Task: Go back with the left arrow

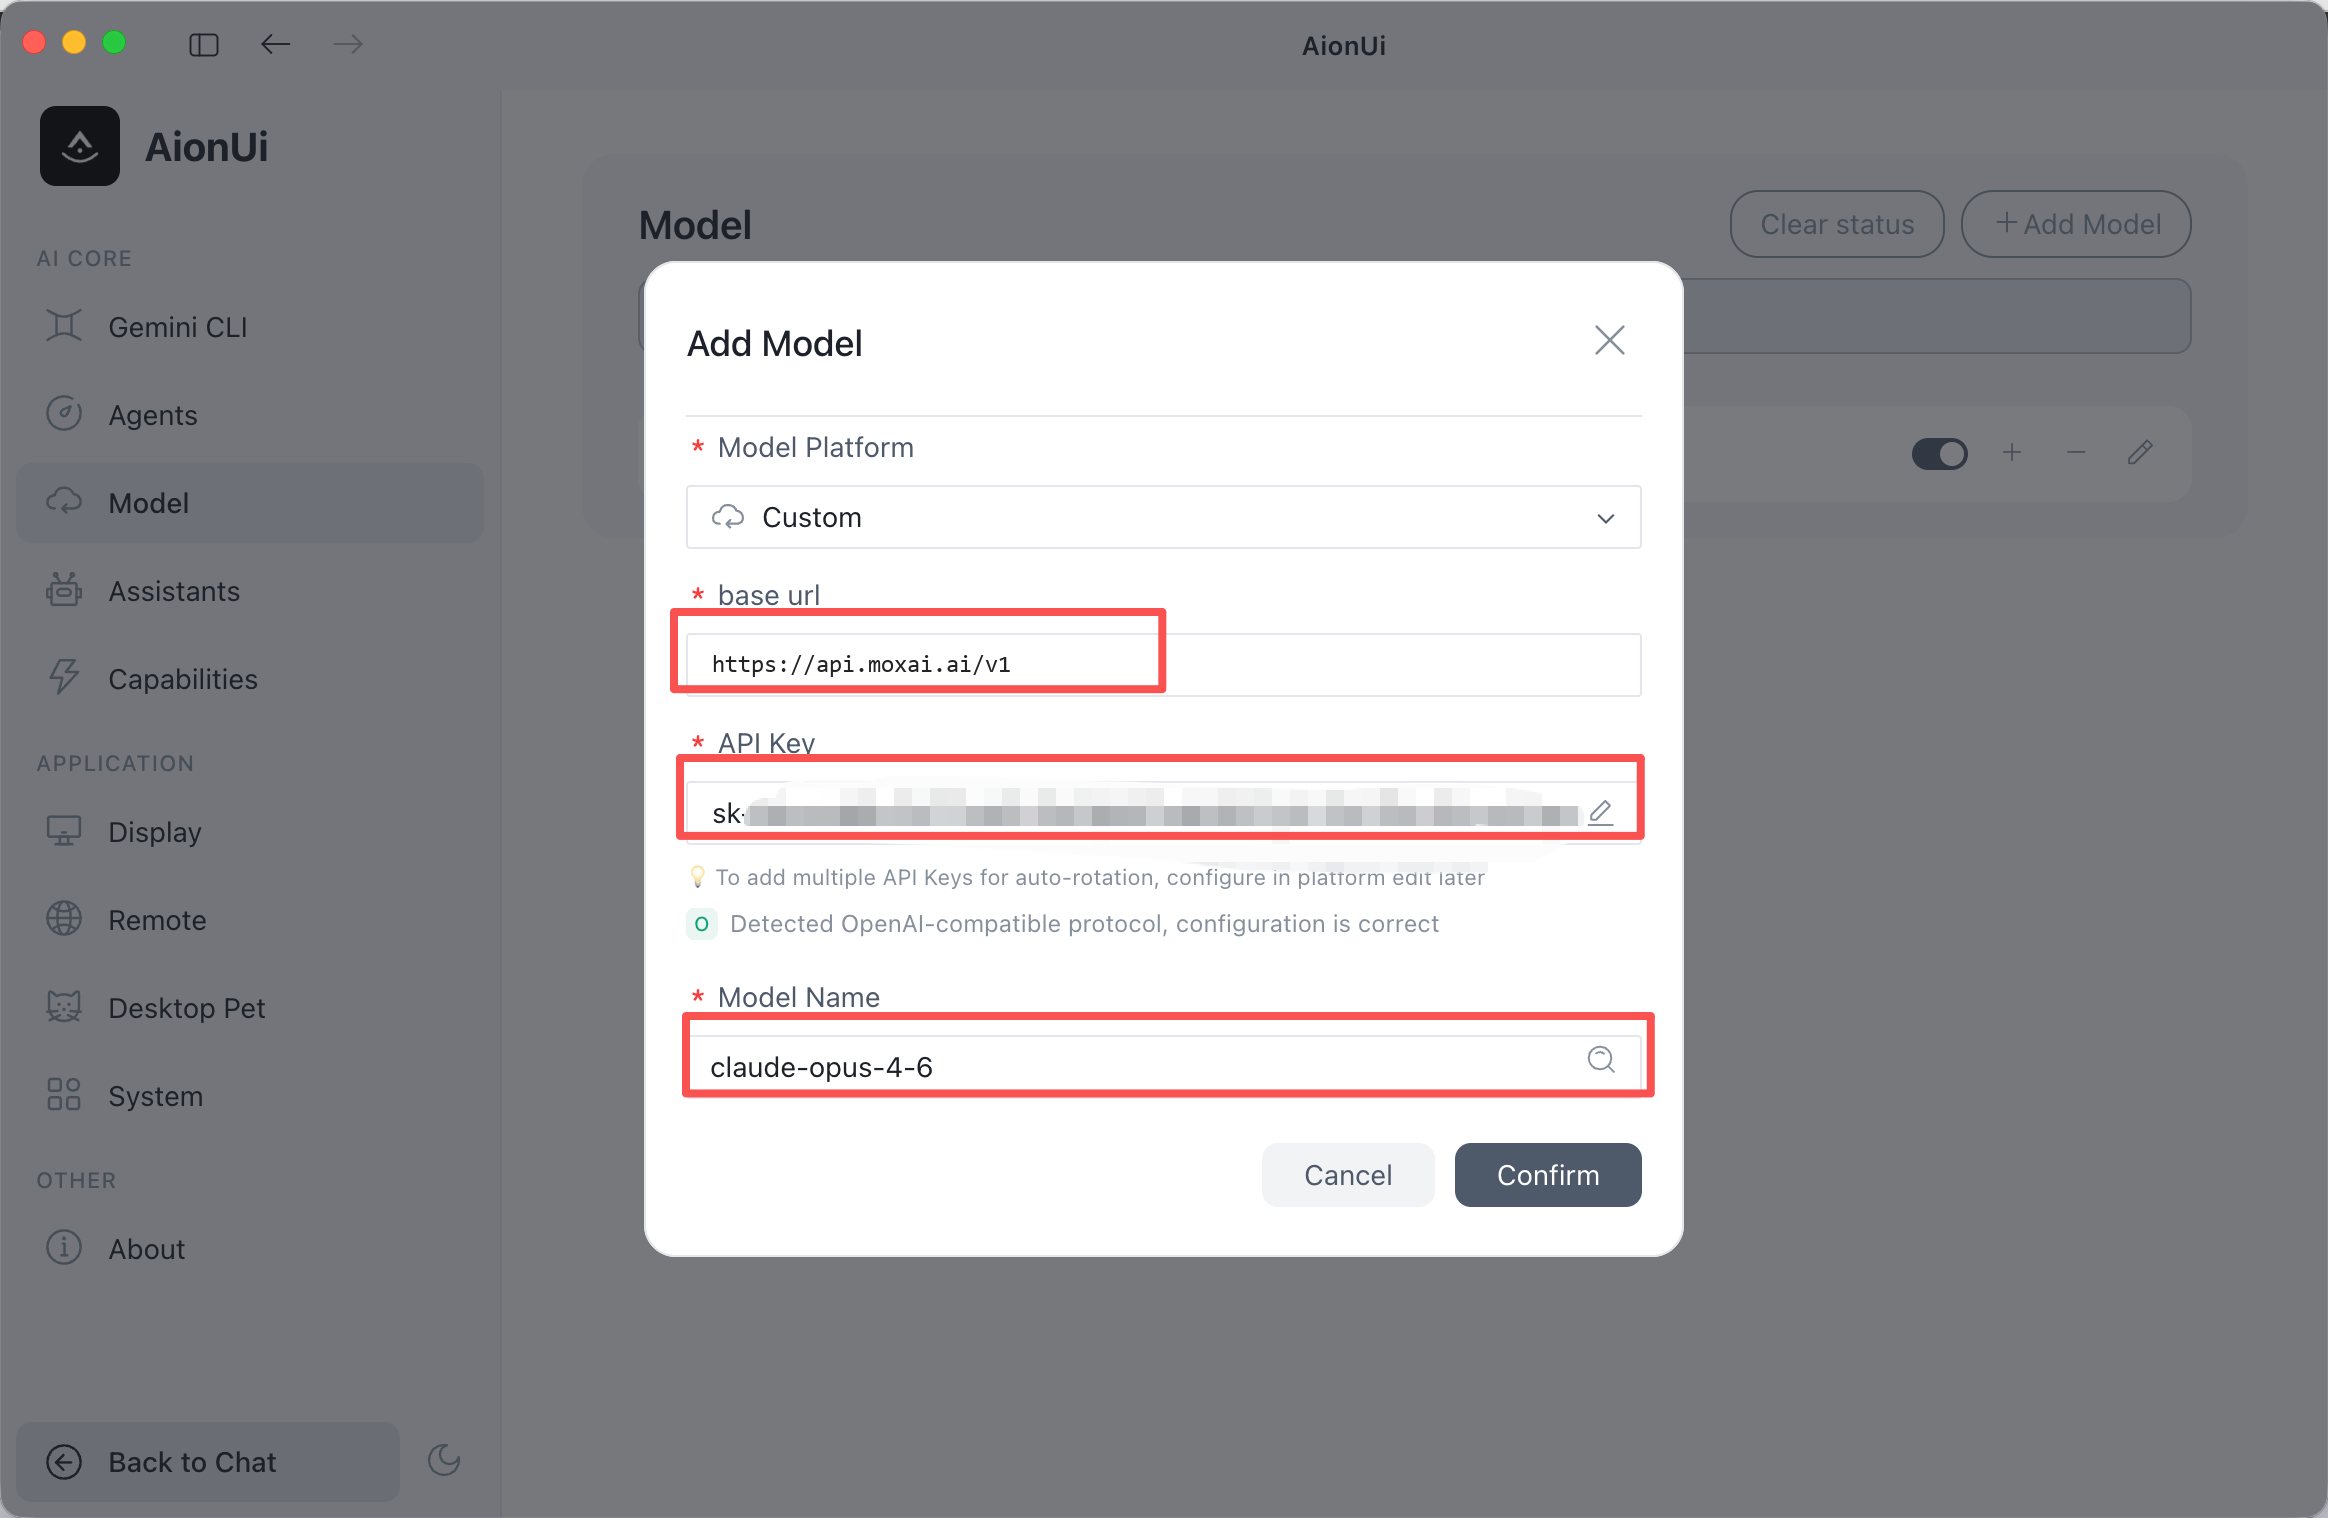Action: [275, 44]
